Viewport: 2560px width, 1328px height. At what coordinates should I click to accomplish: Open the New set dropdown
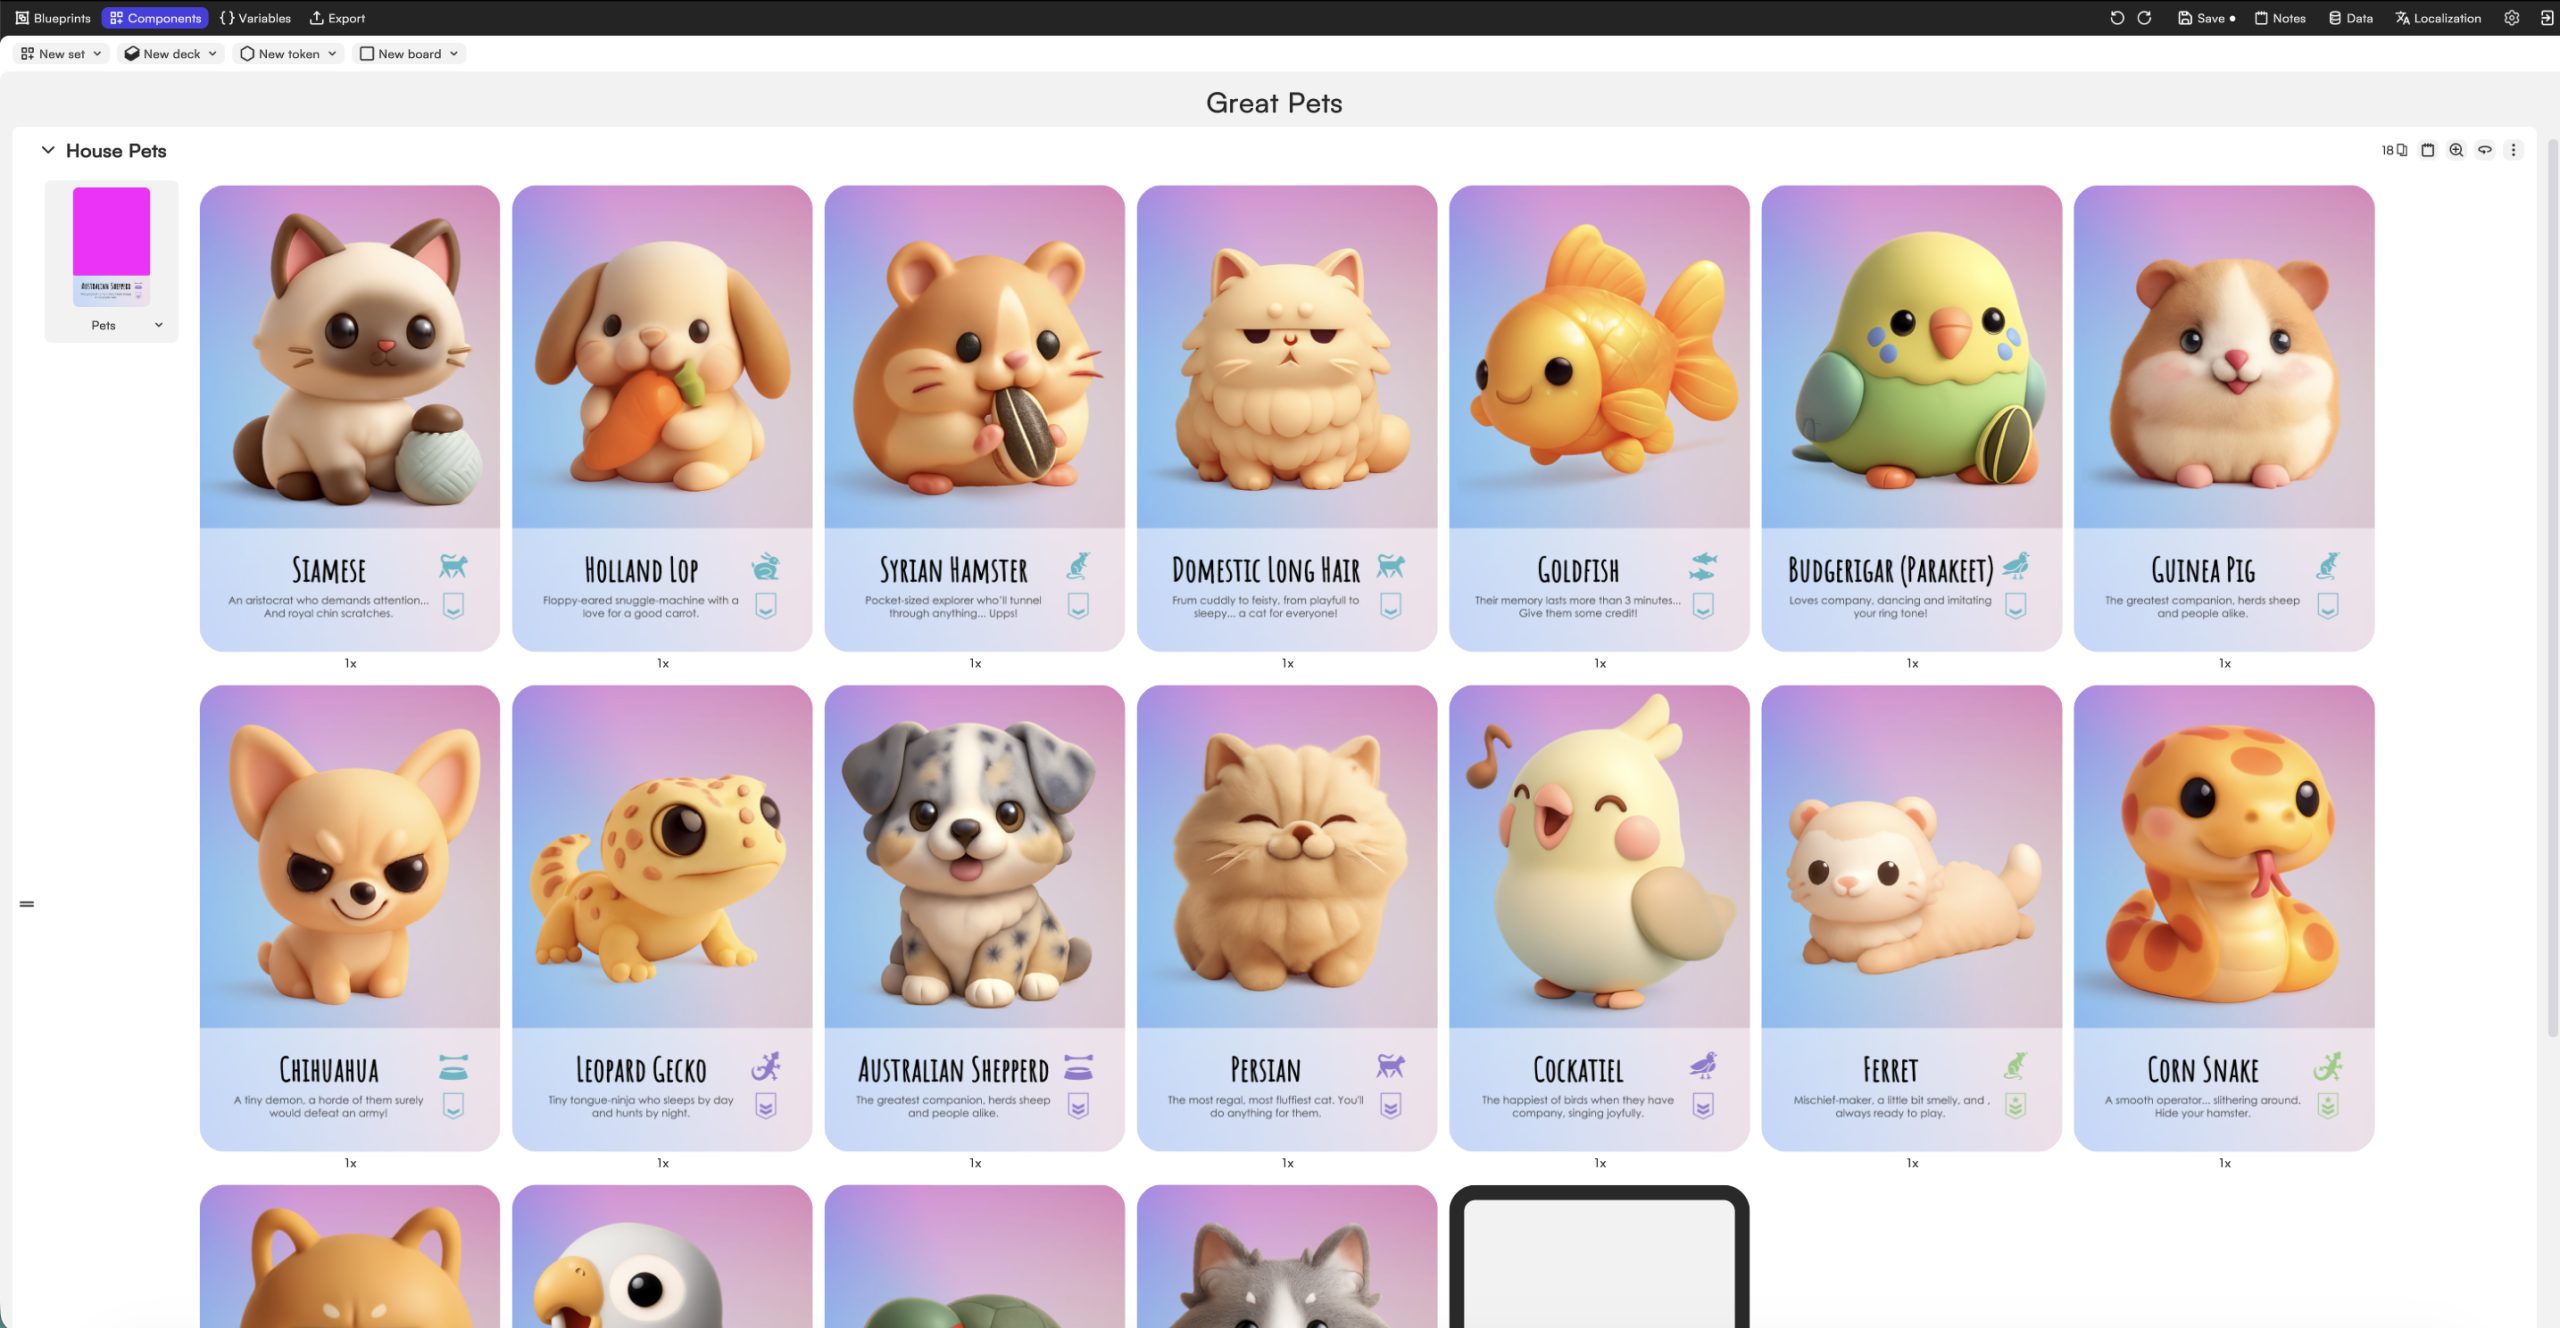coord(61,54)
